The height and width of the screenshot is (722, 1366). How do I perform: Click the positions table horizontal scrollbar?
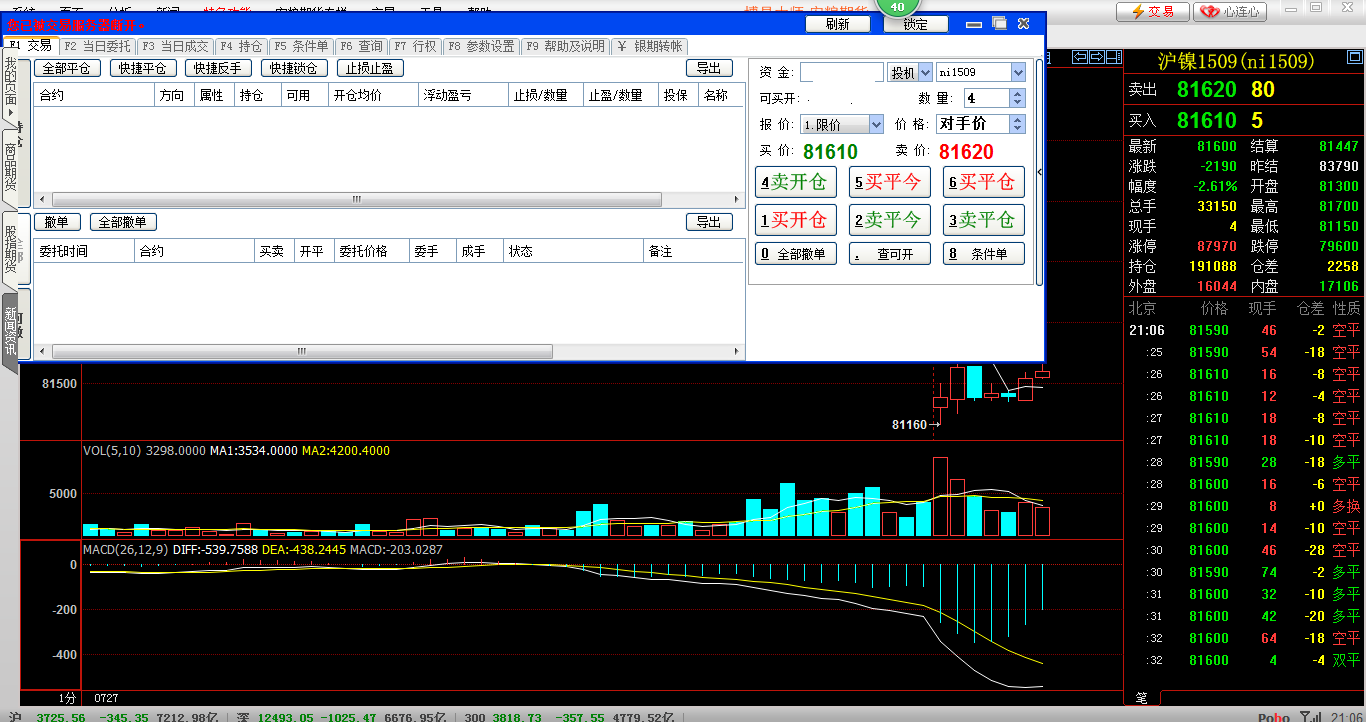355,200
